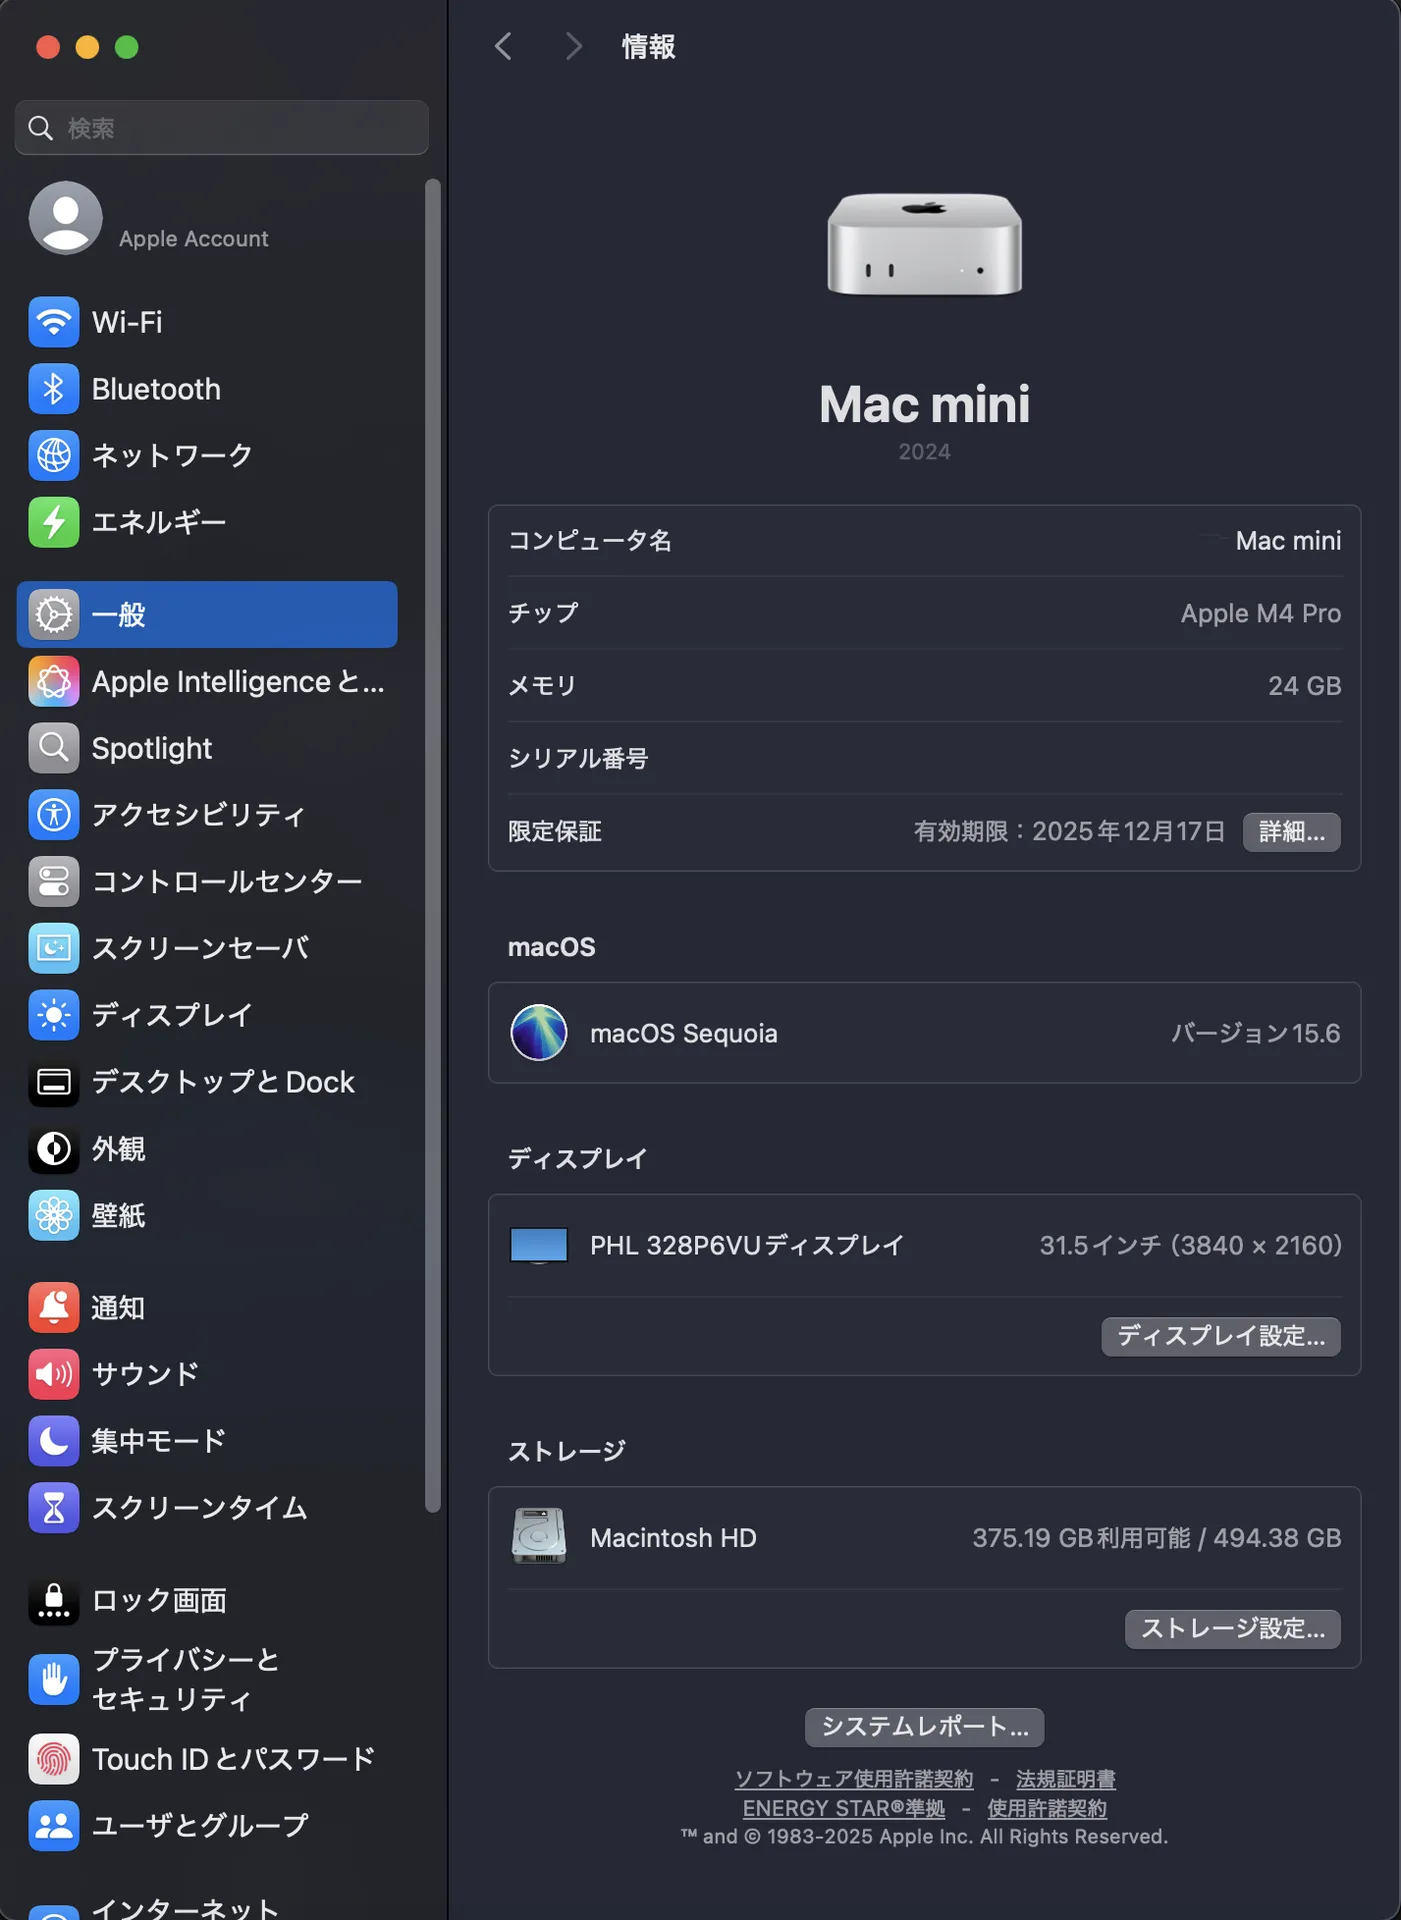Open スクリーンタイム settings
The height and width of the screenshot is (1920, 1401).
pyautogui.click(x=207, y=1508)
